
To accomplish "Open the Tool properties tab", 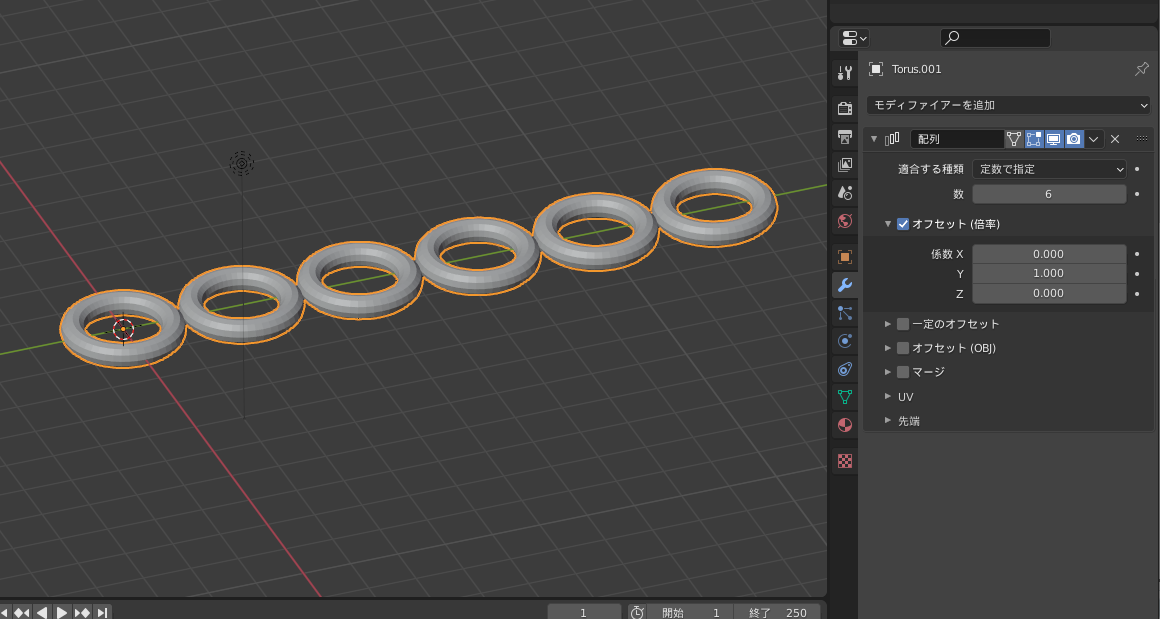I will 844,72.
